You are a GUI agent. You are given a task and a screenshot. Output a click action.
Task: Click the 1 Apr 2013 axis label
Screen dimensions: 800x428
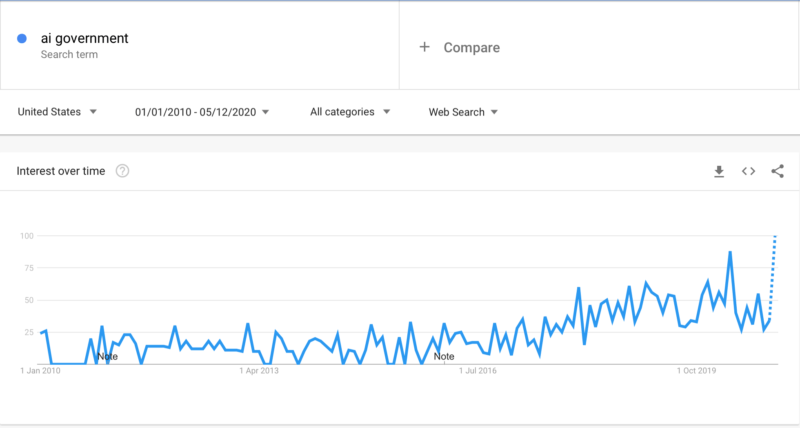[259, 371]
